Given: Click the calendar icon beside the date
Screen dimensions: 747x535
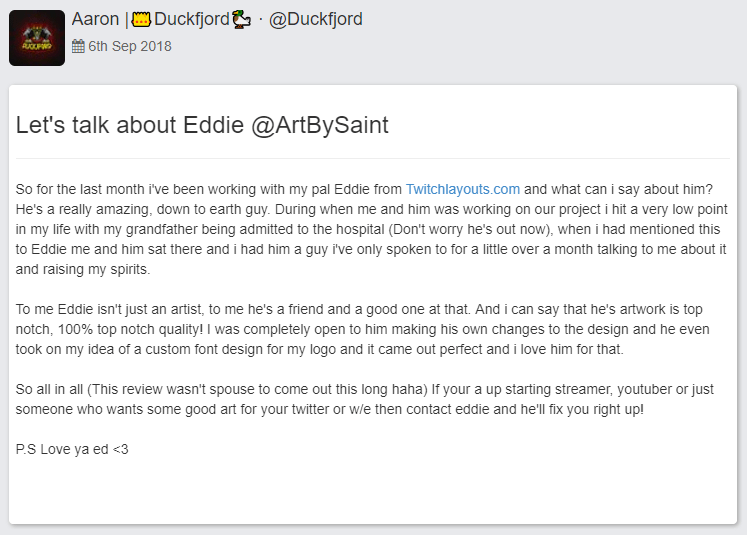Looking at the screenshot, I should point(78,46).
